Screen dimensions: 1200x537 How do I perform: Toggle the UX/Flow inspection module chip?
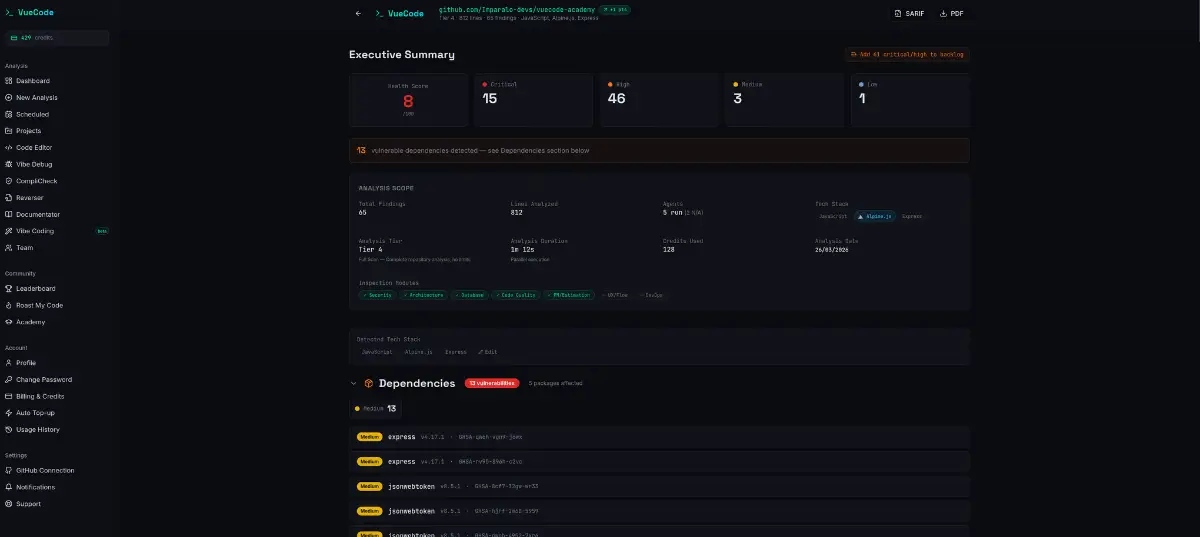pos(615,295)
